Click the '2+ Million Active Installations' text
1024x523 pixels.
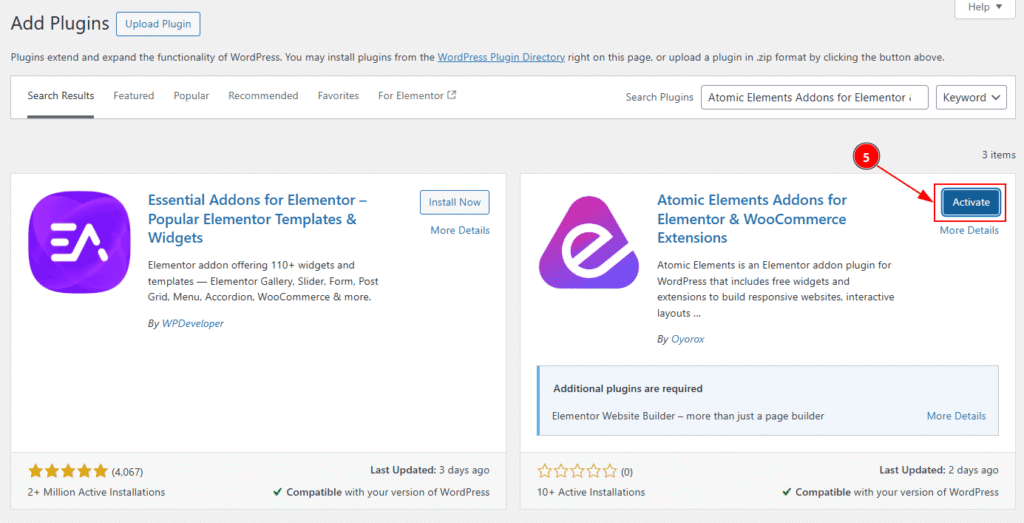[96, 492]
